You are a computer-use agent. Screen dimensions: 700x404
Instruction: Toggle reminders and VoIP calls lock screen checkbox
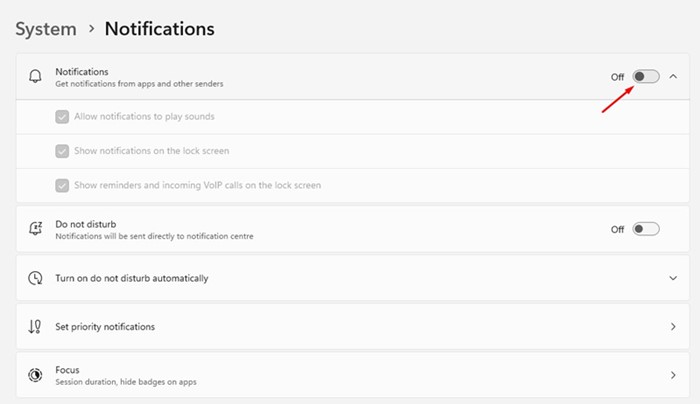62,185
